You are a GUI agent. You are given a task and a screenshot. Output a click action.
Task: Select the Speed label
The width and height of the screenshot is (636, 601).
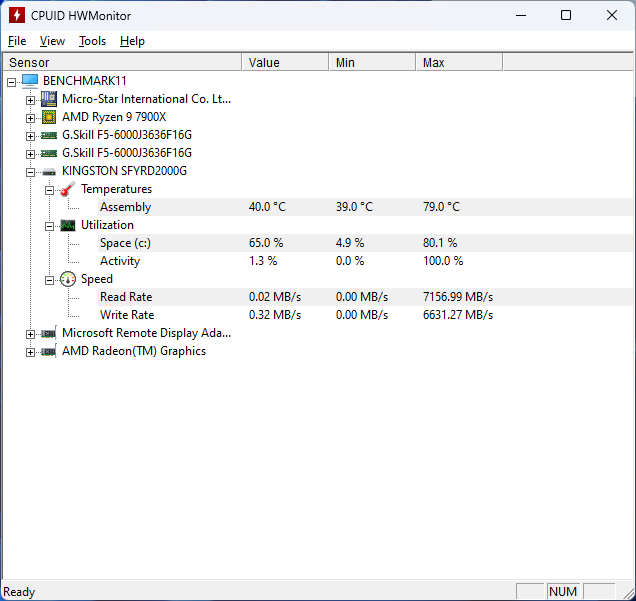(x=97, y=279)
